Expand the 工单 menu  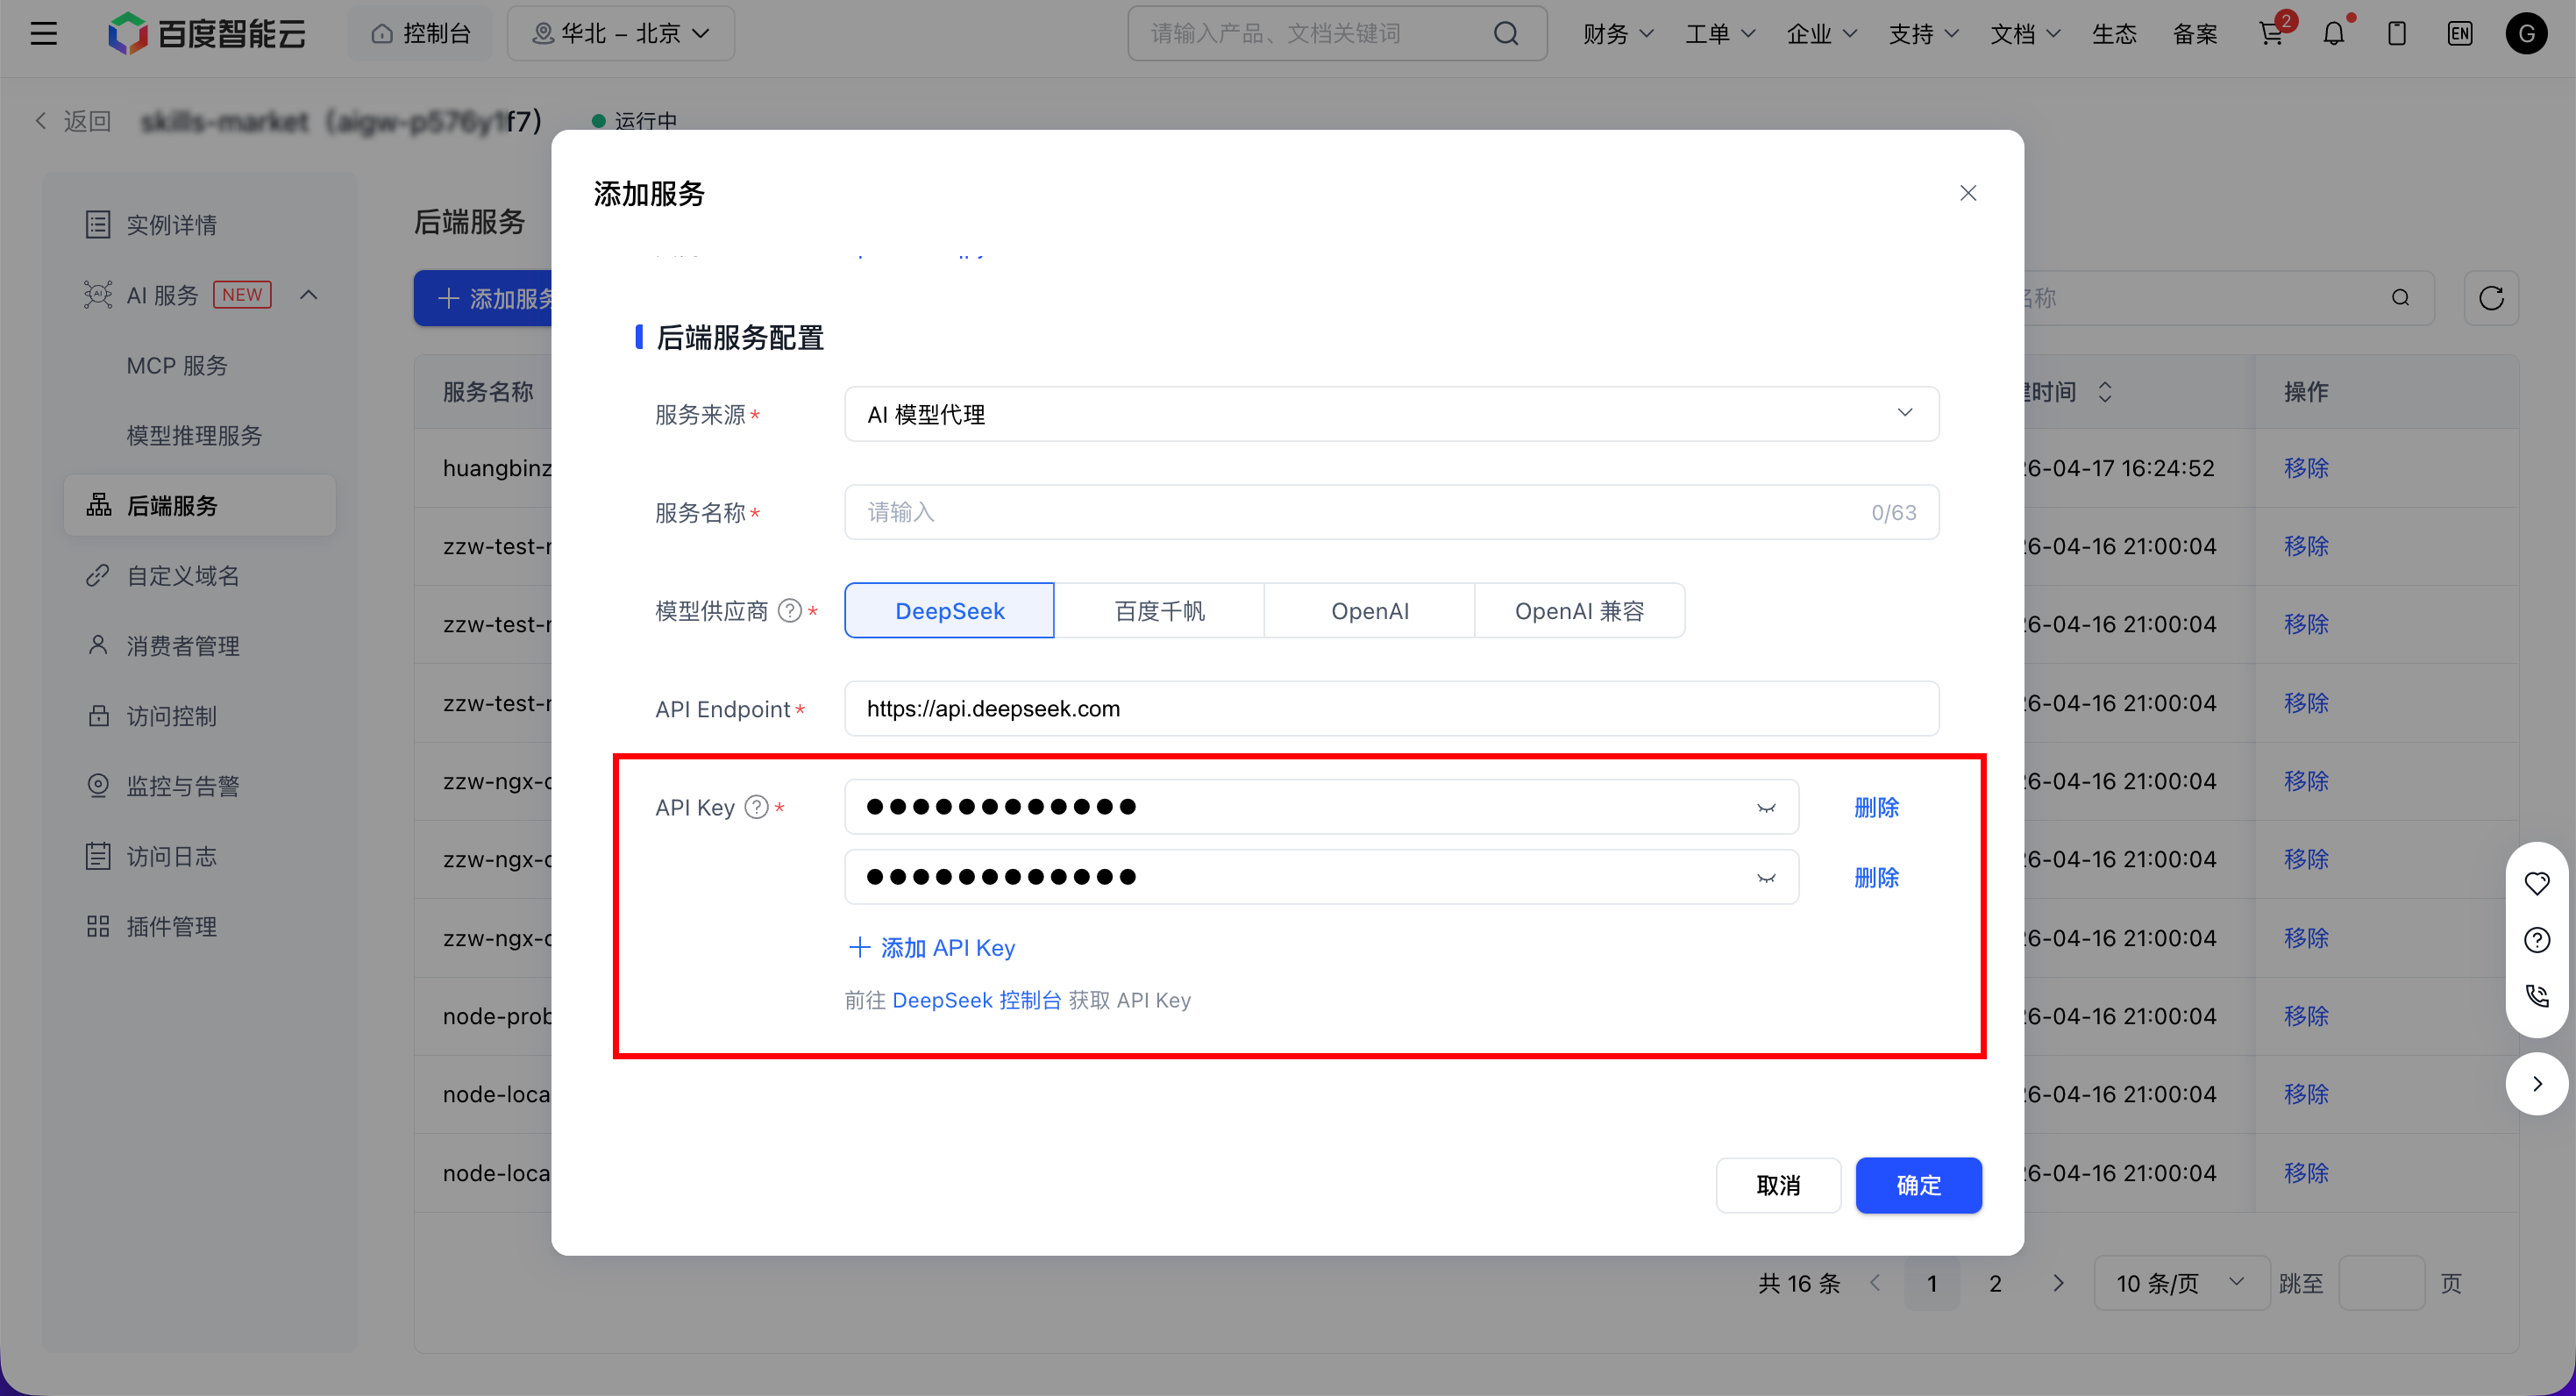point(1720,34)
